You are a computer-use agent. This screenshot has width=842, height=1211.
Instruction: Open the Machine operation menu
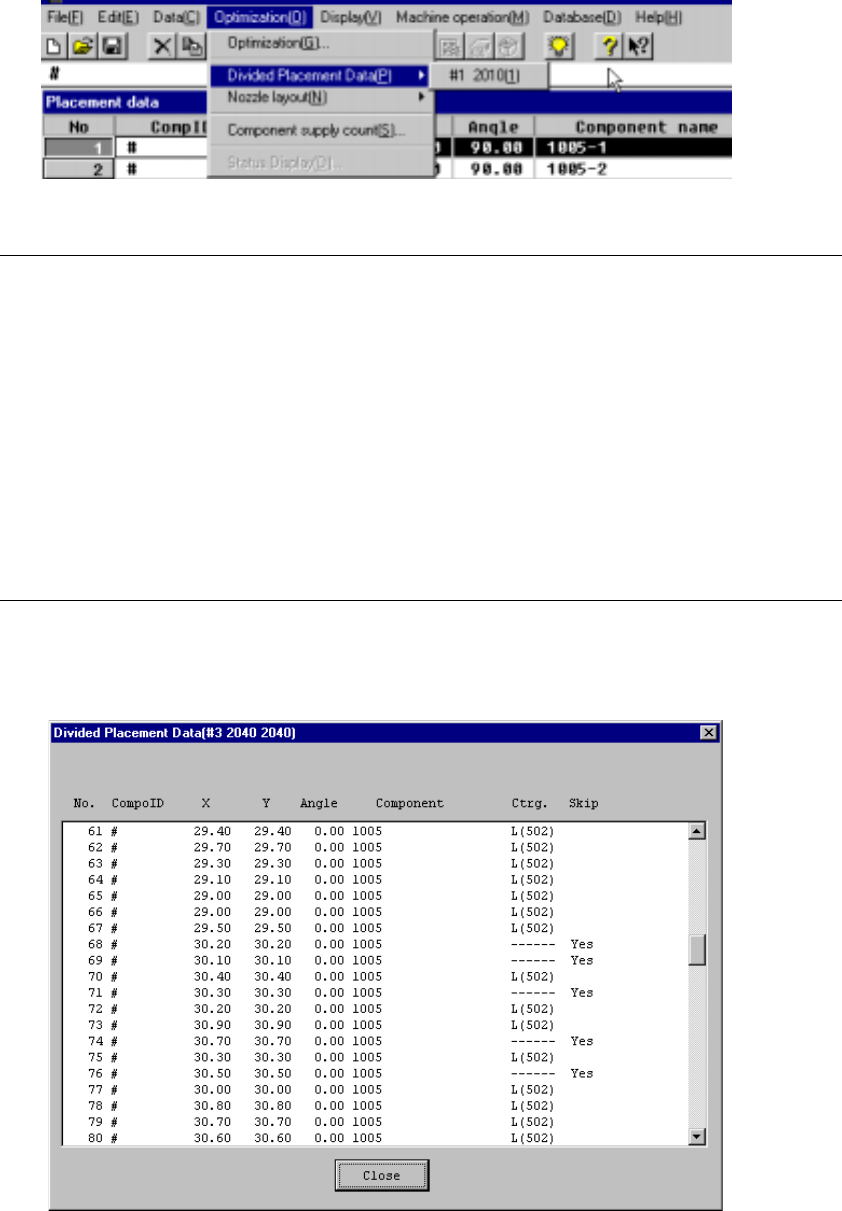tap(463, 17)
